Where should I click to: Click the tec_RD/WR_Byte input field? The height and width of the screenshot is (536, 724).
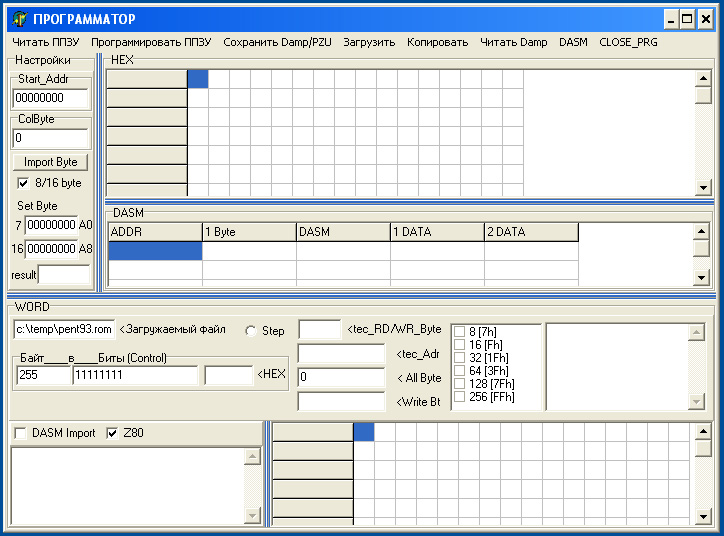coord(320,330)
